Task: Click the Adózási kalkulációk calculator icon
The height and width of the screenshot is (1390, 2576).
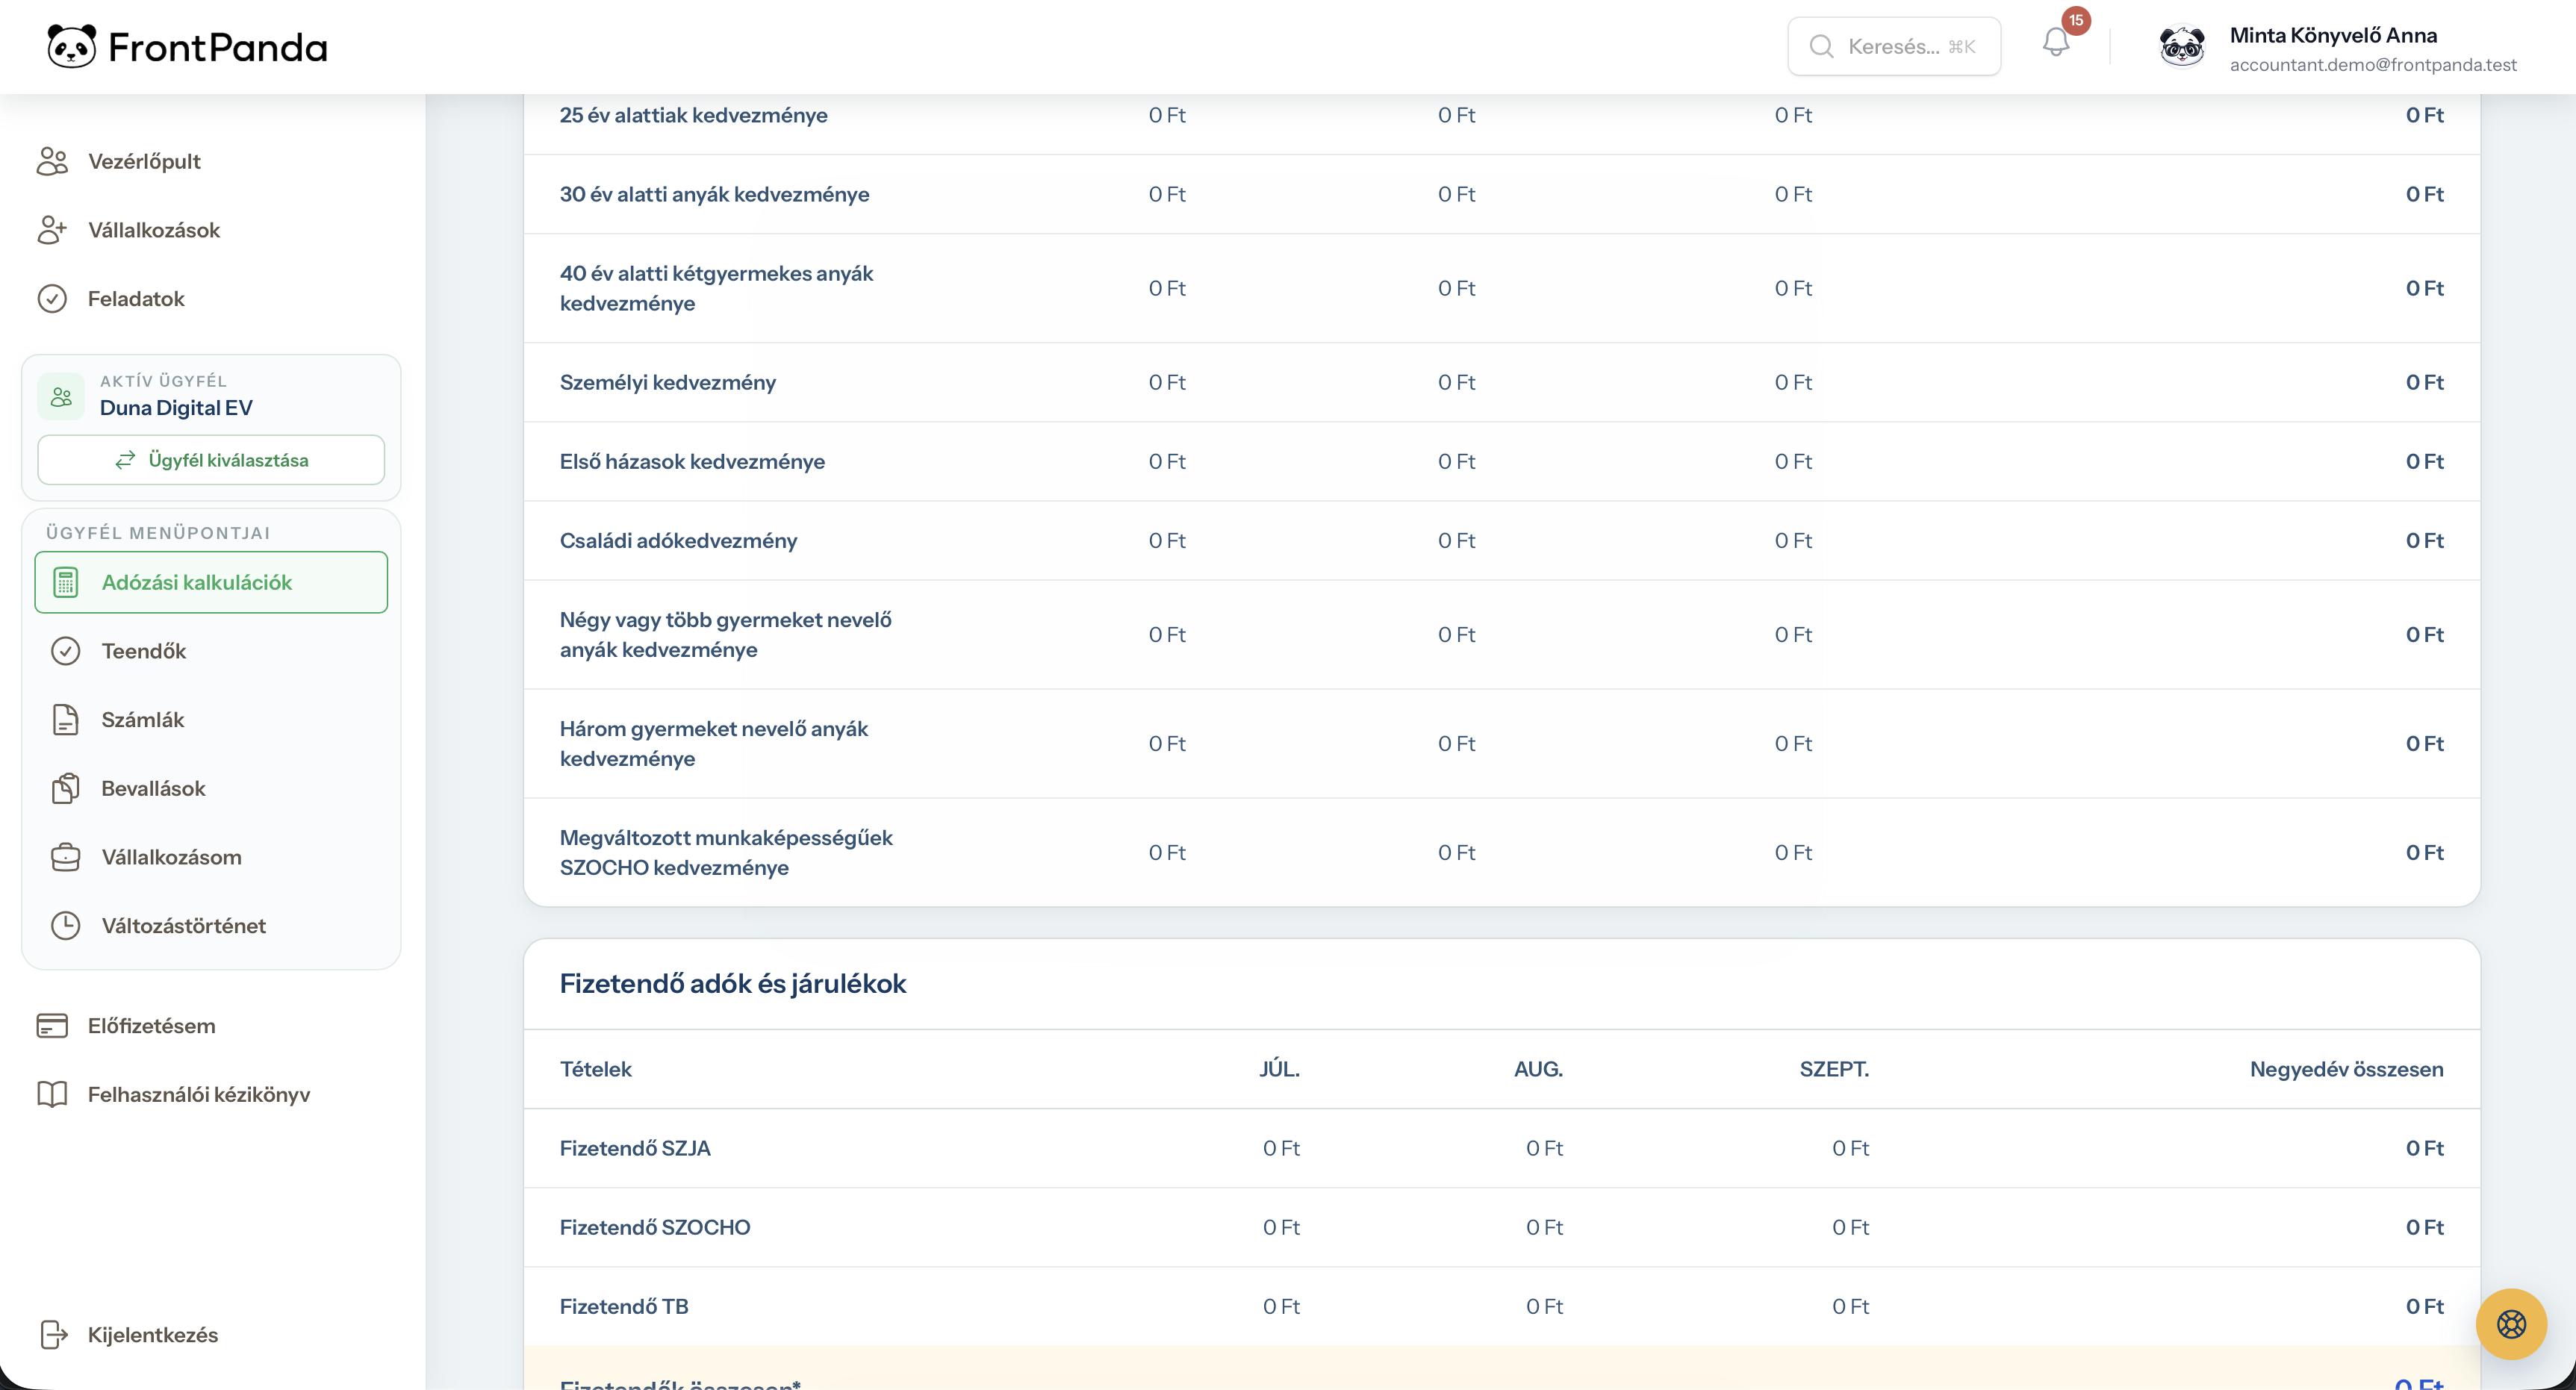Action: click(66, 582)
